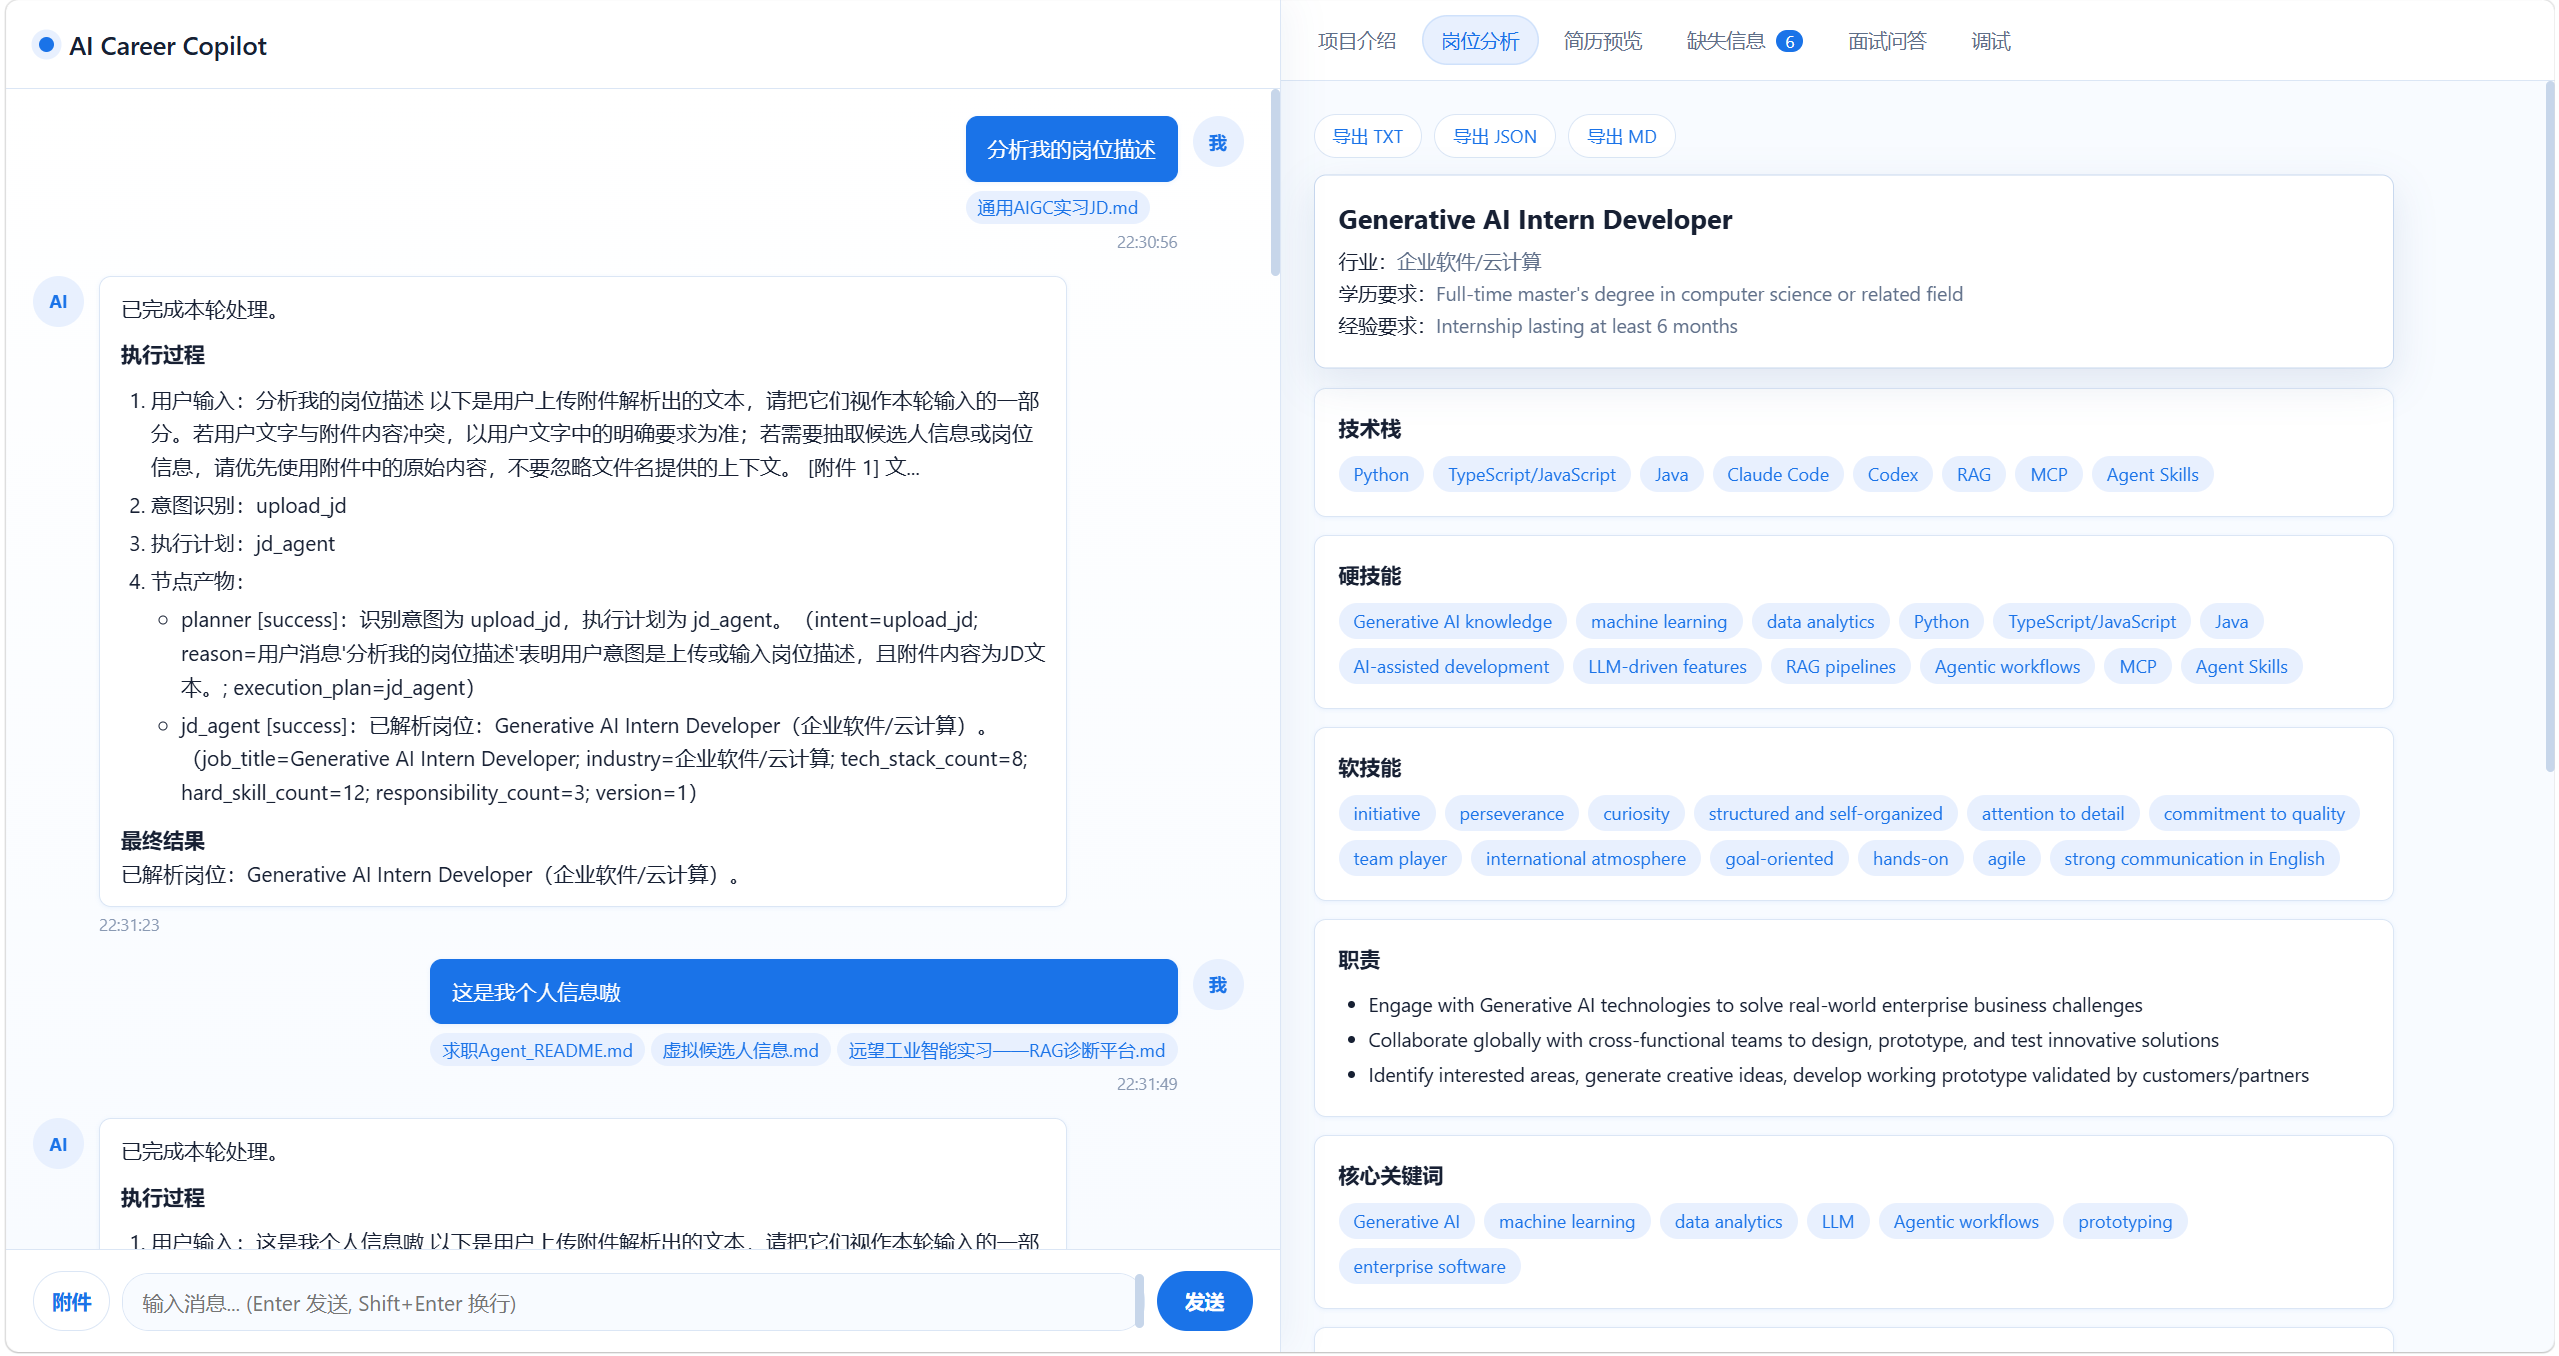Click the 发送 send button
Image resolution: width=2559 pixels, height=1356 pixels.
1204,1302
